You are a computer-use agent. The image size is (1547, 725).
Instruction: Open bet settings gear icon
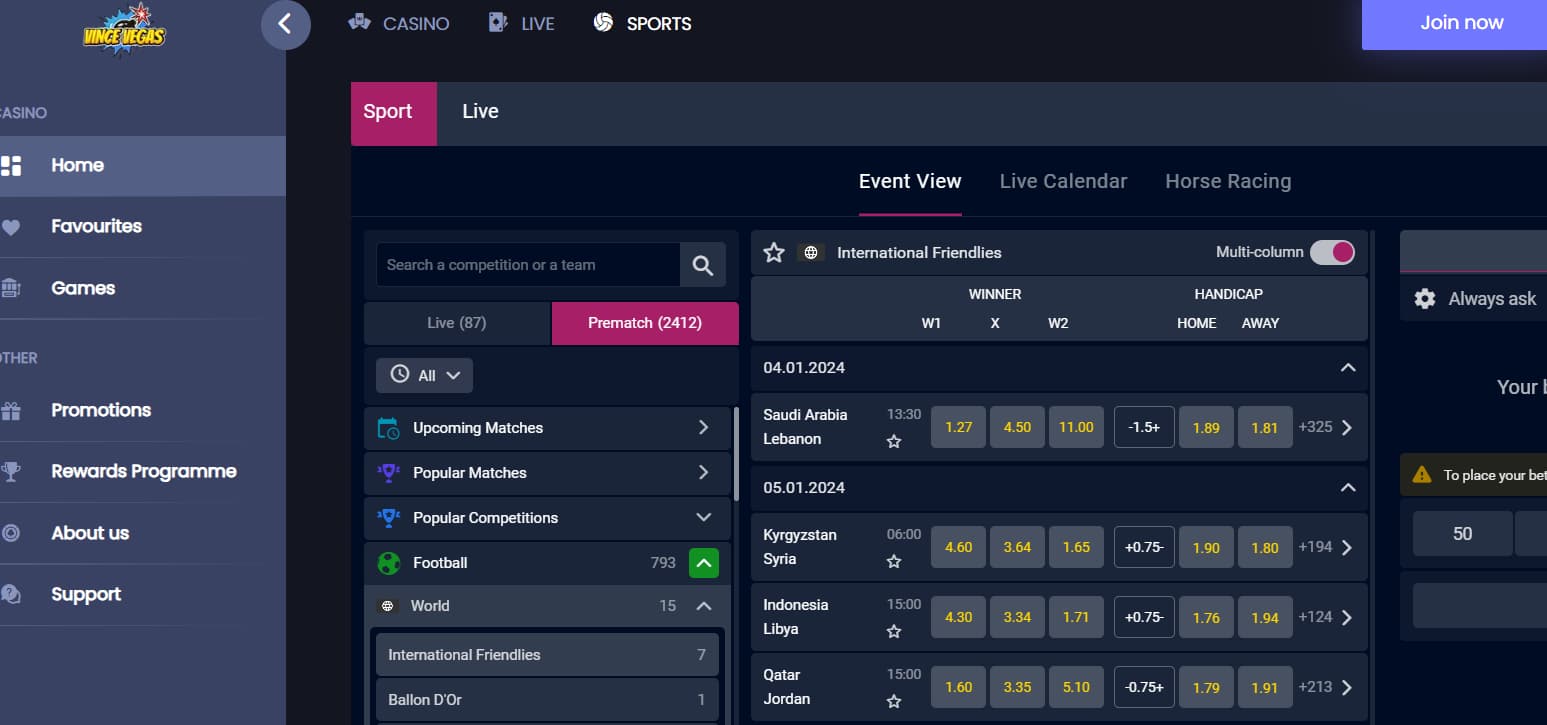(1424, 299)
